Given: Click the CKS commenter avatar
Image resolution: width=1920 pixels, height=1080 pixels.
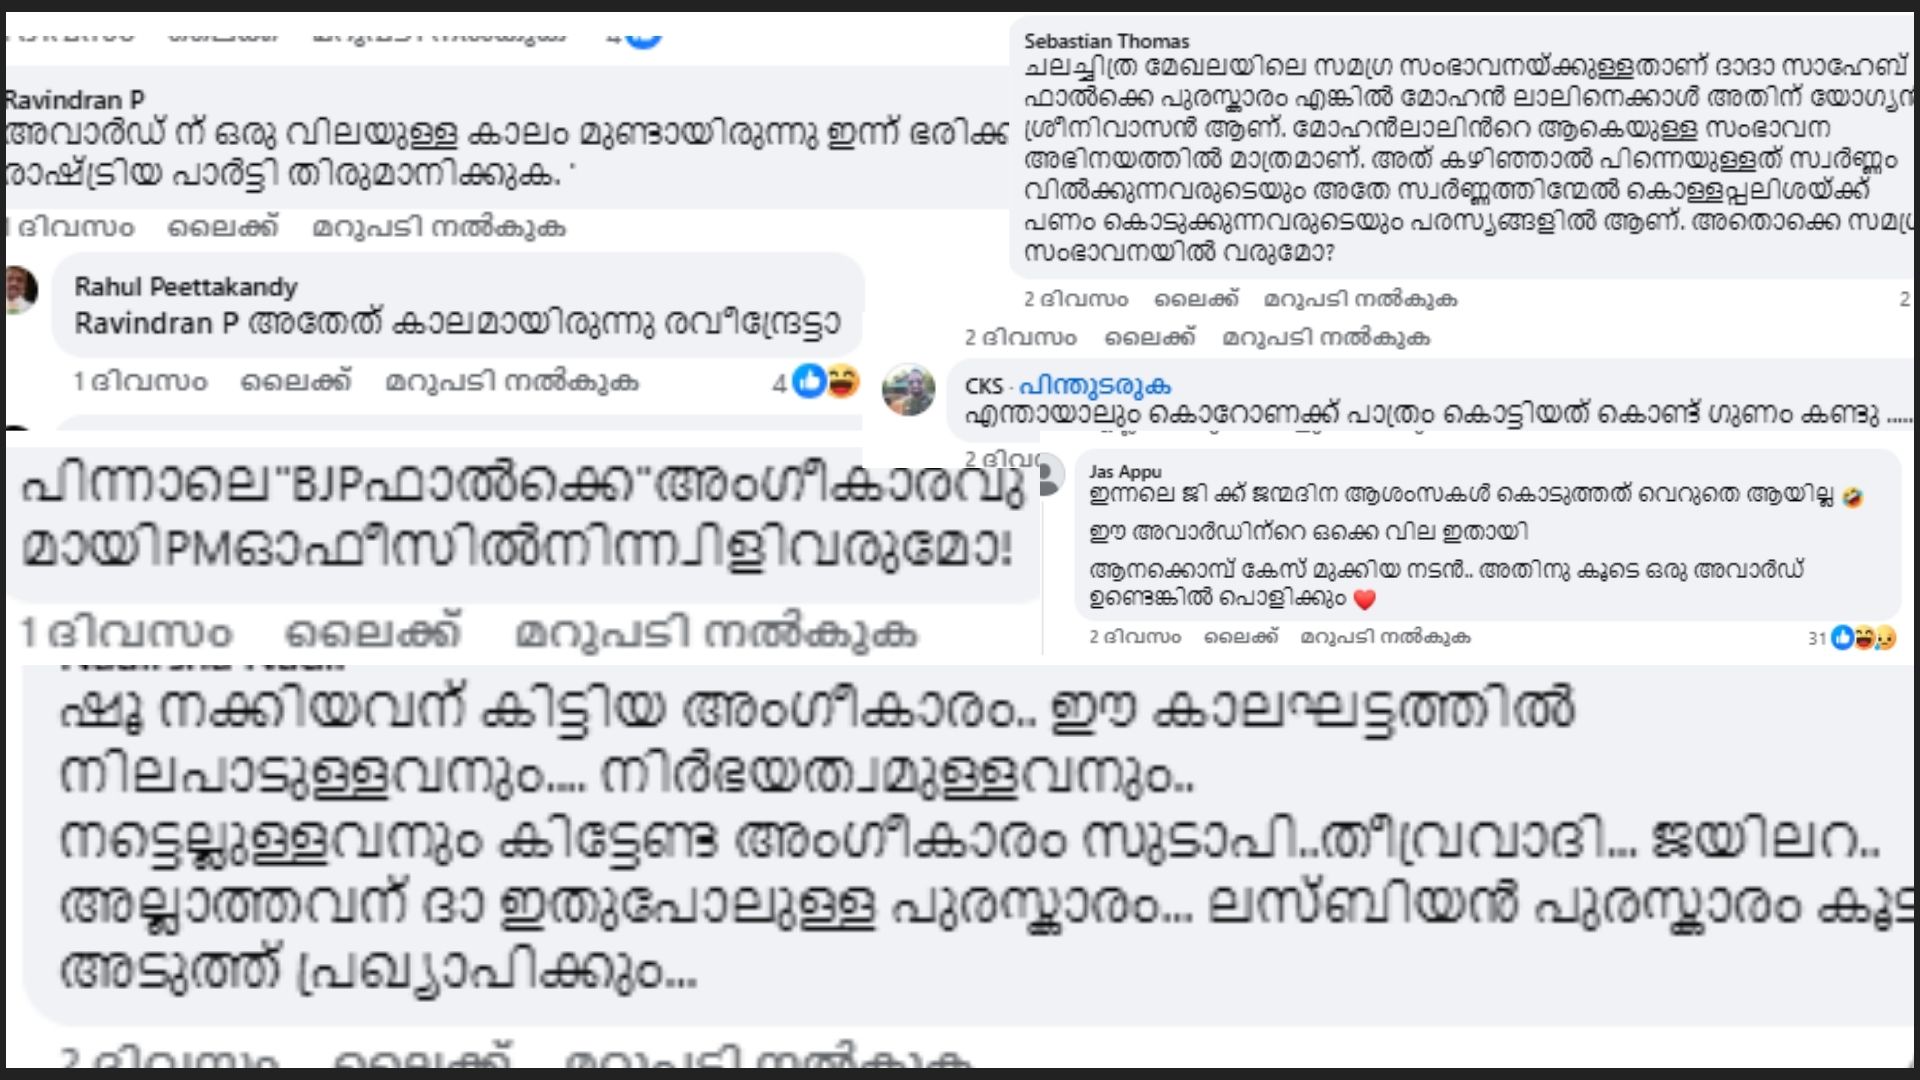Looking at the screenshot, I should coord(908,389).
